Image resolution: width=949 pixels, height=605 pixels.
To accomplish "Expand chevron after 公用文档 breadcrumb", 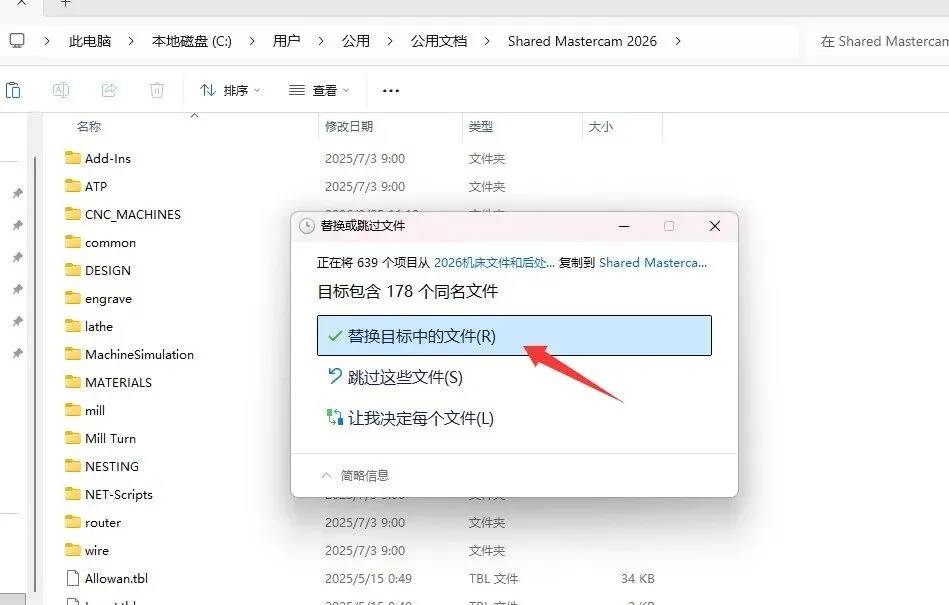I will tap(487, 41).
